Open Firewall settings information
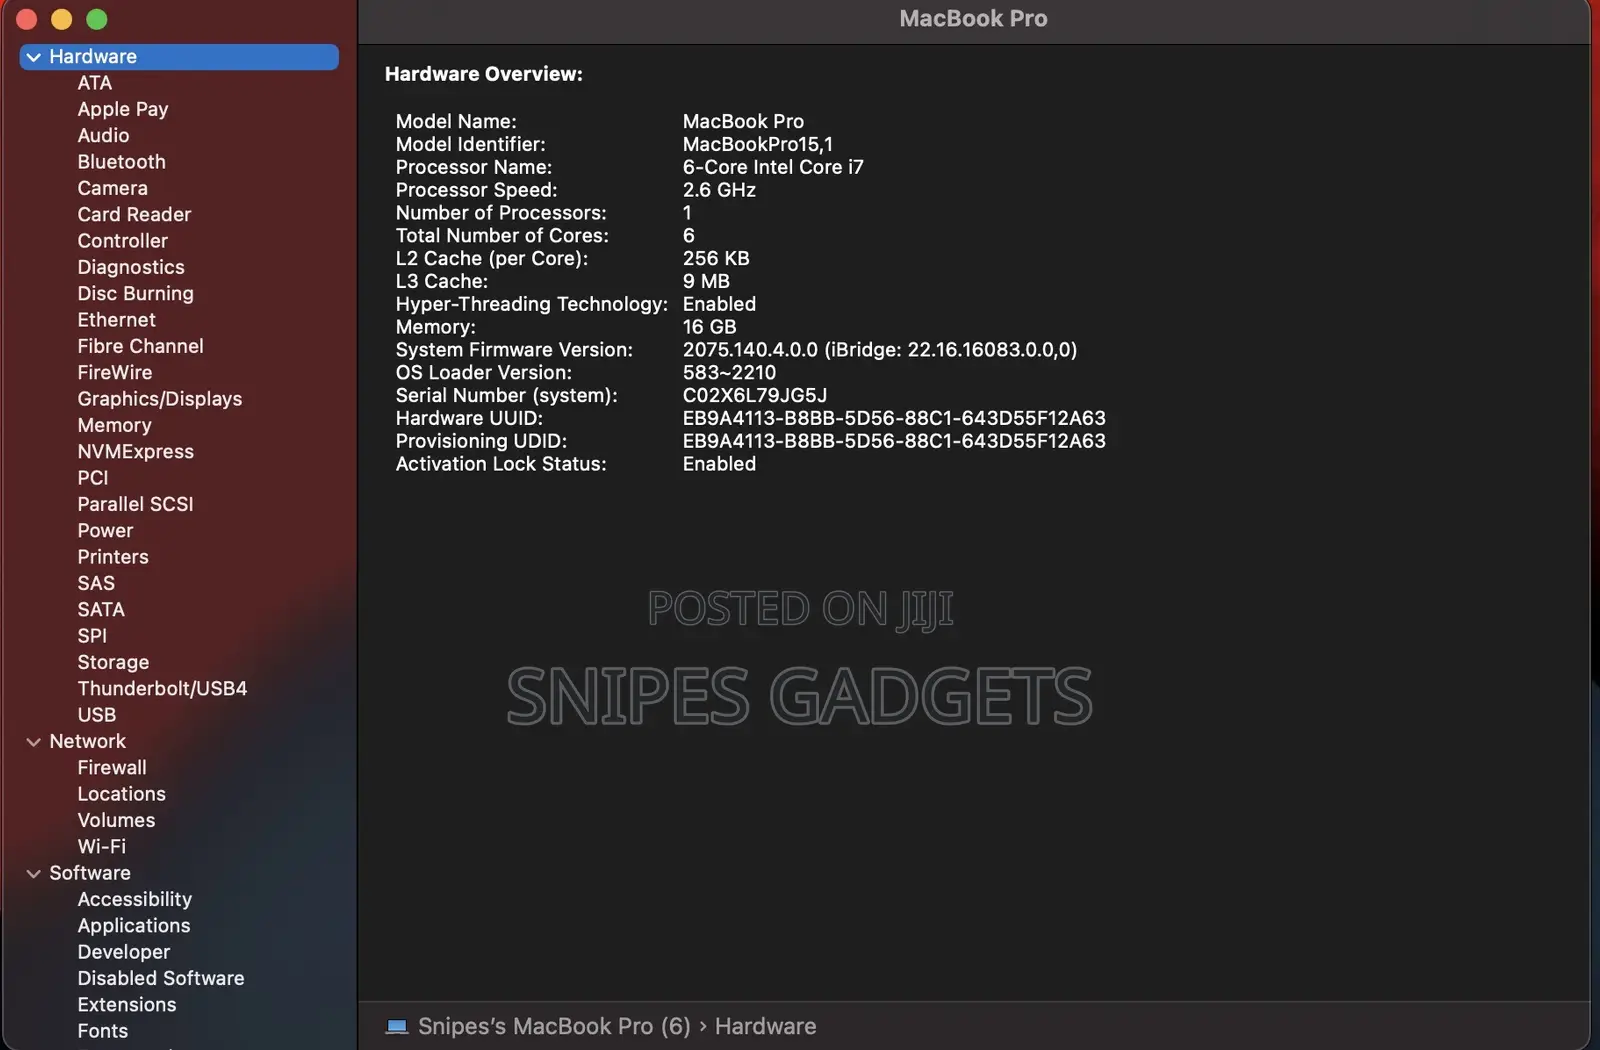 click(x=112, y=767)
